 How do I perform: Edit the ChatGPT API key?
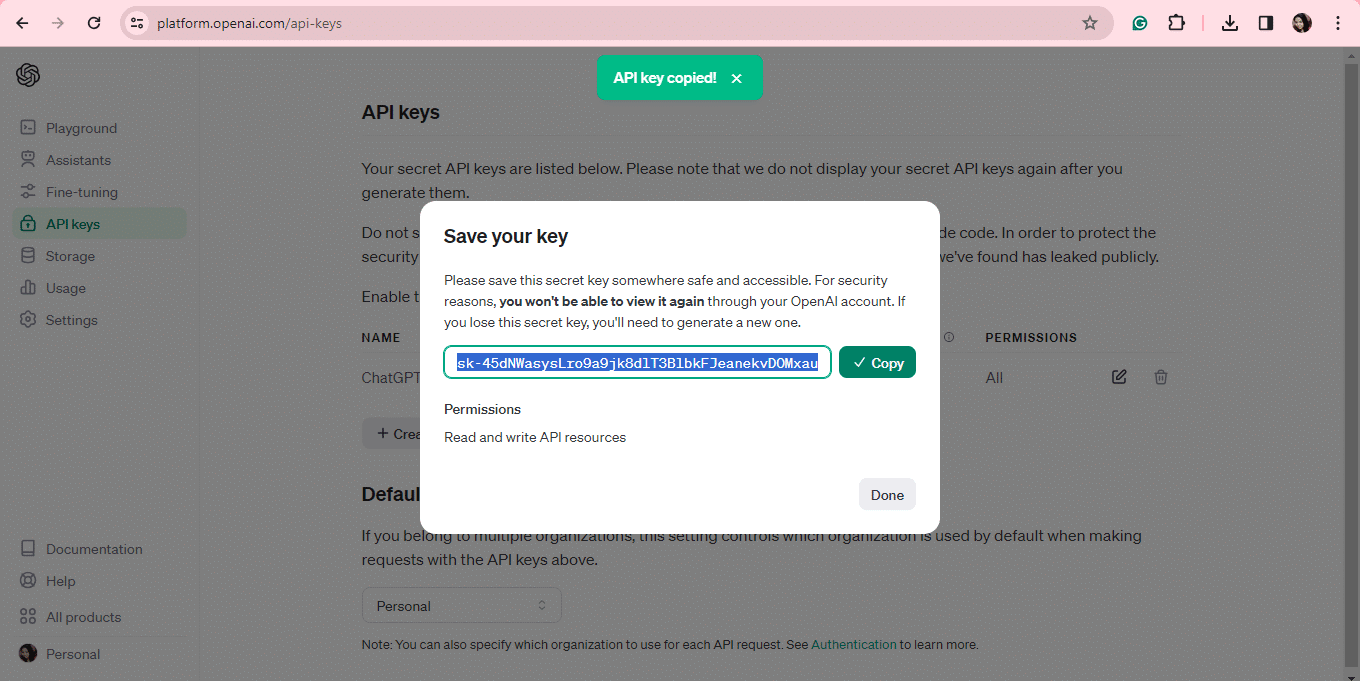[1119, 377]
